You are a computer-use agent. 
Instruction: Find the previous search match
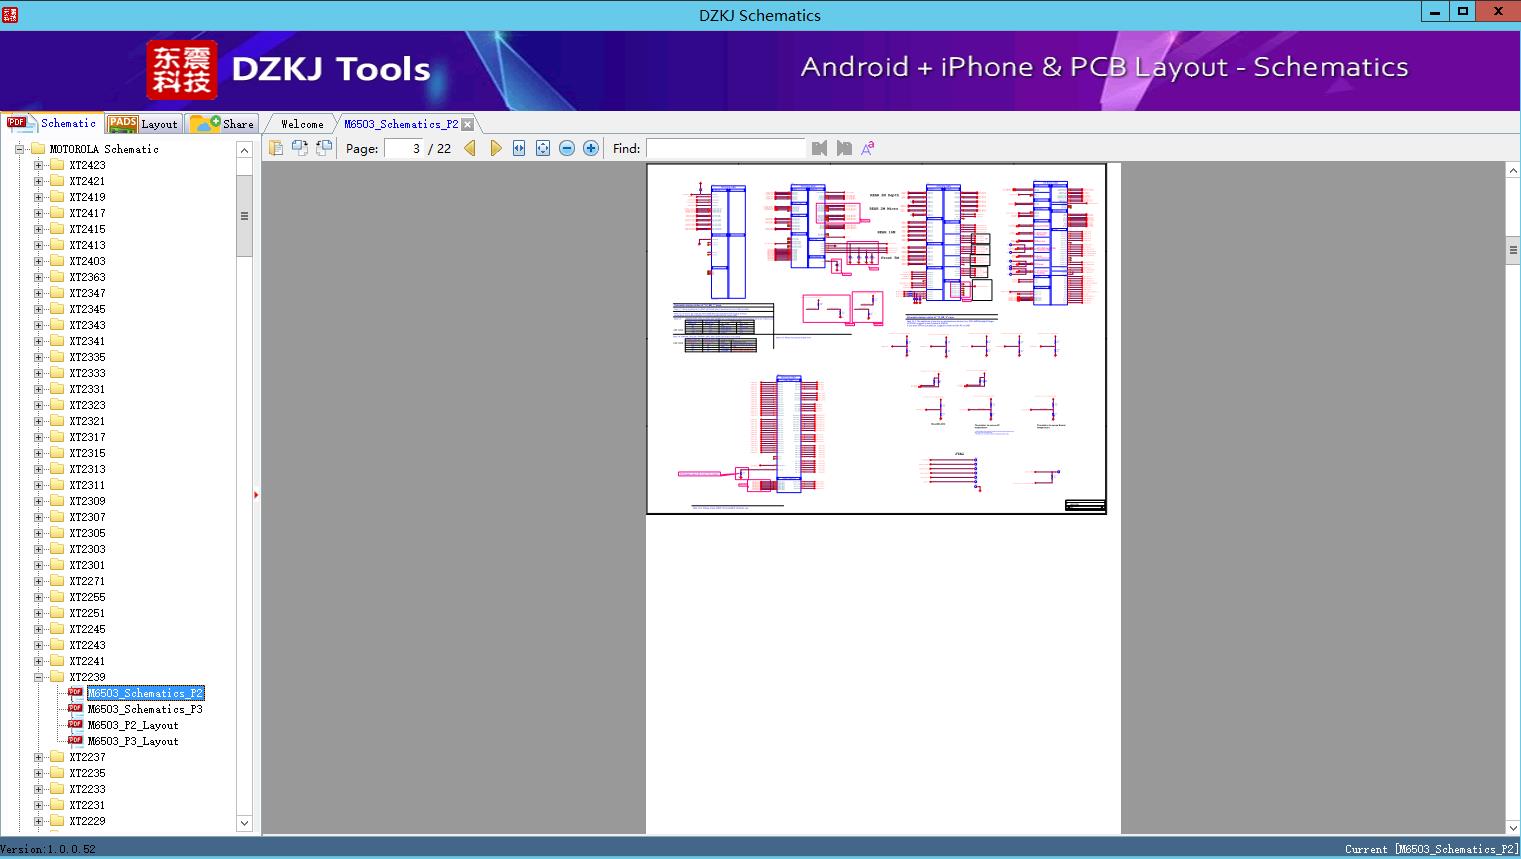pyautogui.click(x=820, y=148)
